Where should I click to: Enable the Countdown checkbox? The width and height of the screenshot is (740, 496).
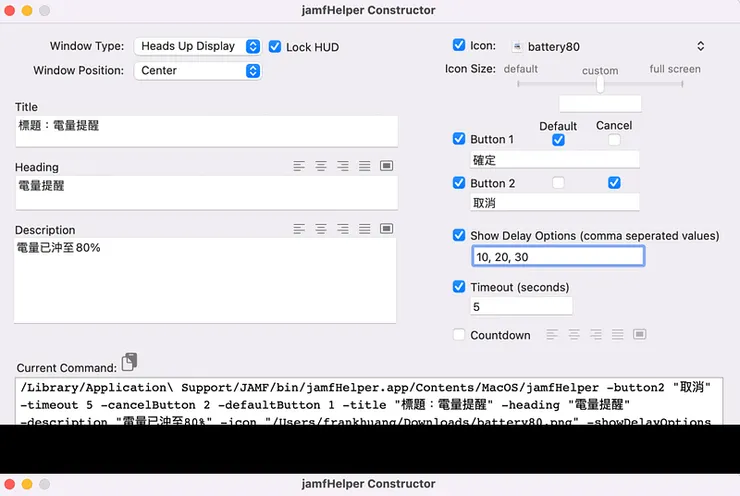(459, 335)
